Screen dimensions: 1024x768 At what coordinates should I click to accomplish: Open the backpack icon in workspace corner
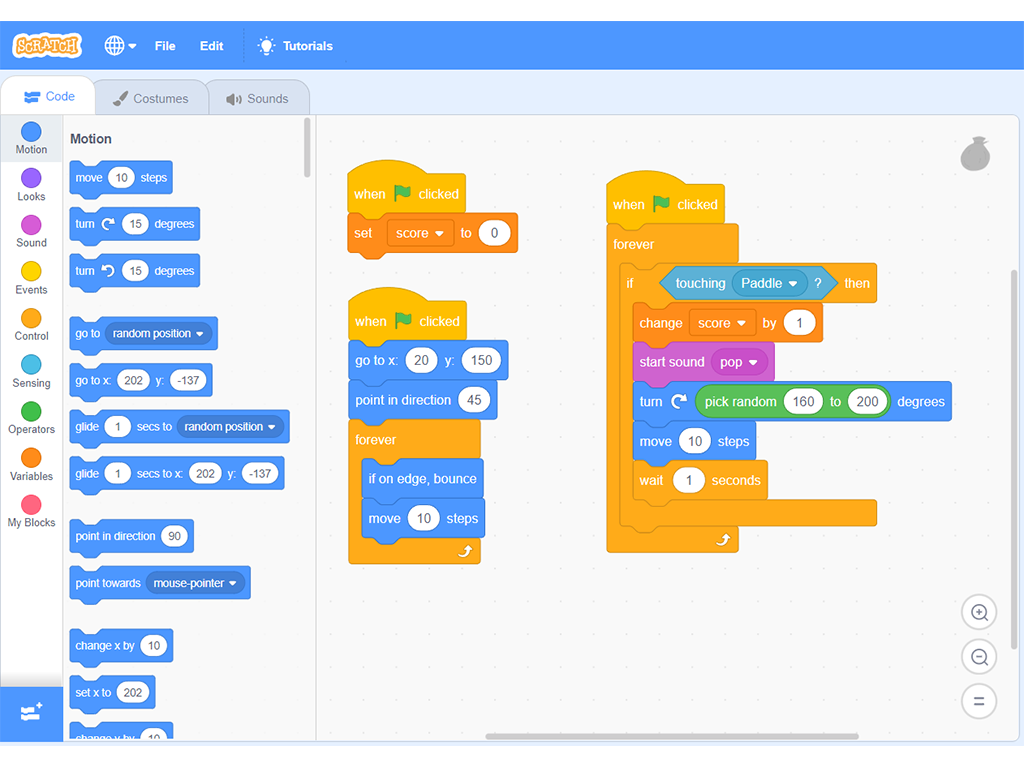[975, 154]
